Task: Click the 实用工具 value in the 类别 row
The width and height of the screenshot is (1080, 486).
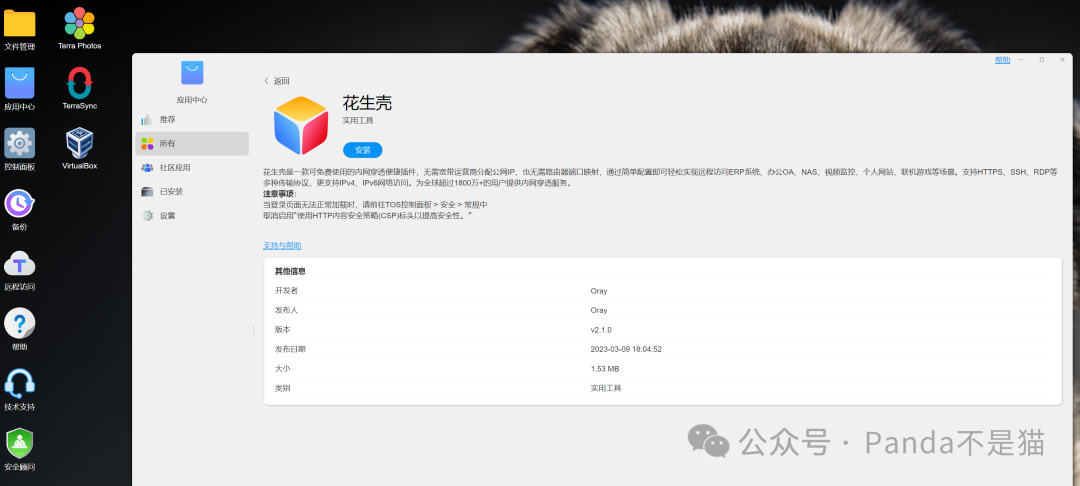Action: click(x=605, y=388)
